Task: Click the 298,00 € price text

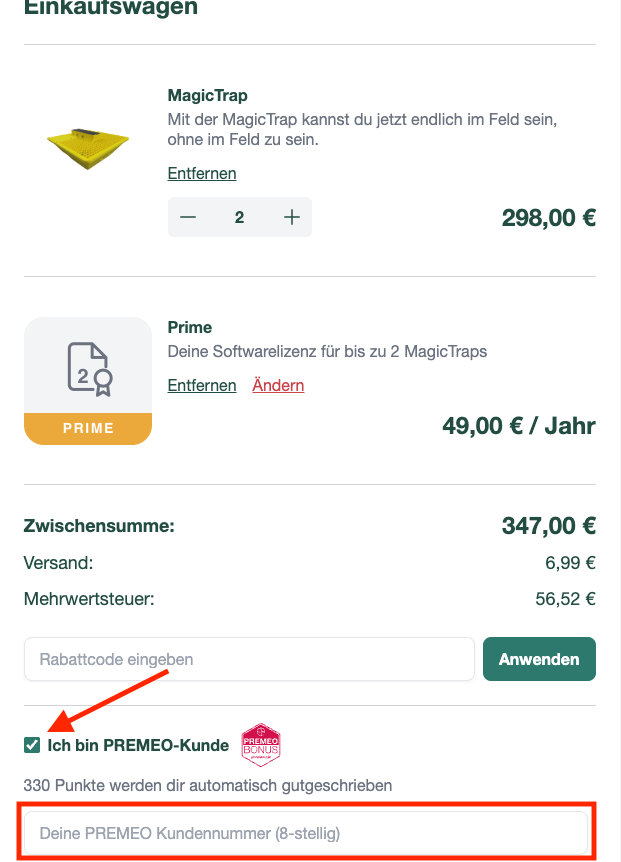Action: click(548, 217)
